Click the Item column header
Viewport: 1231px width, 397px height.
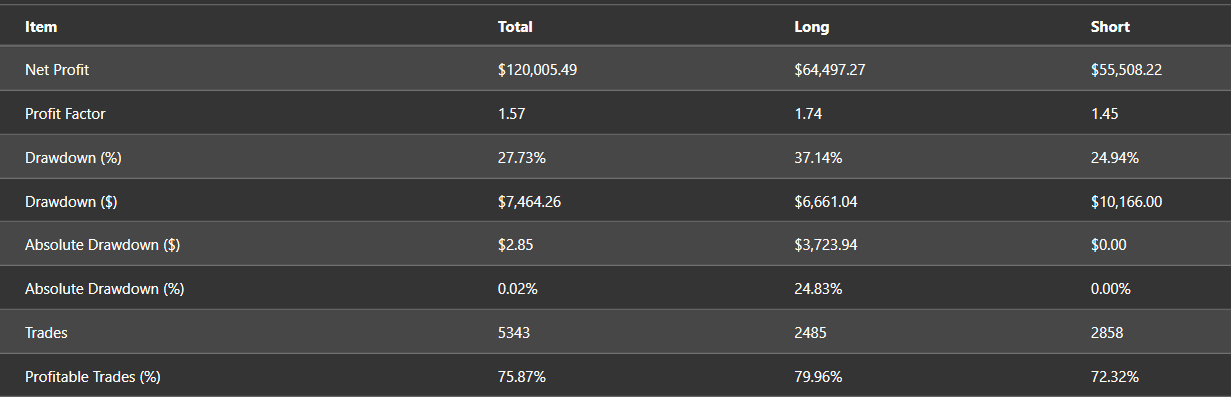(x=41, y=27)
